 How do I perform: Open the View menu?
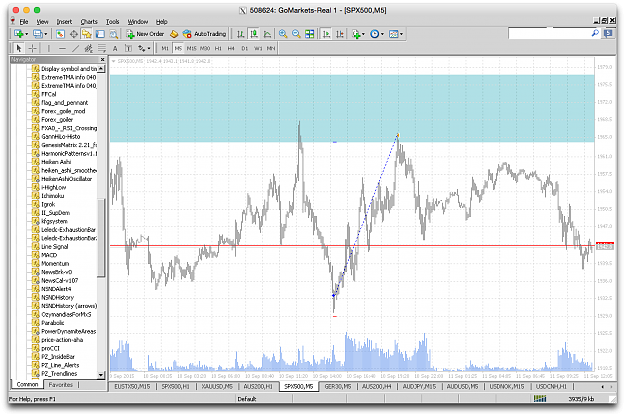click(x=42, y=22)
